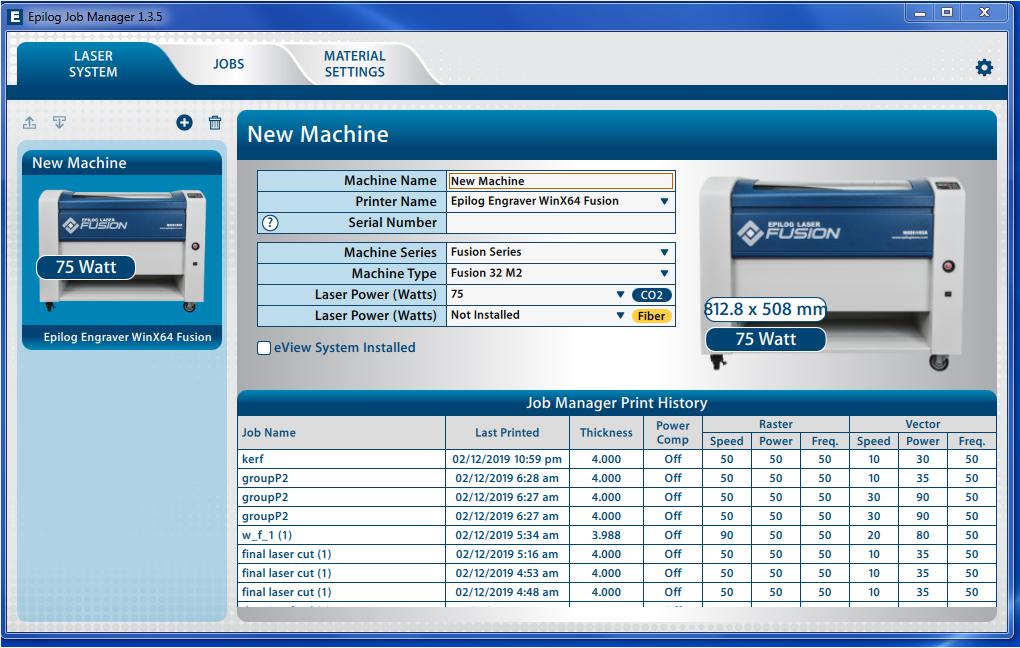This screenshot has width=1020, height=648.
Task: Click the Epilog app icon in title bar
Action: 14,17
